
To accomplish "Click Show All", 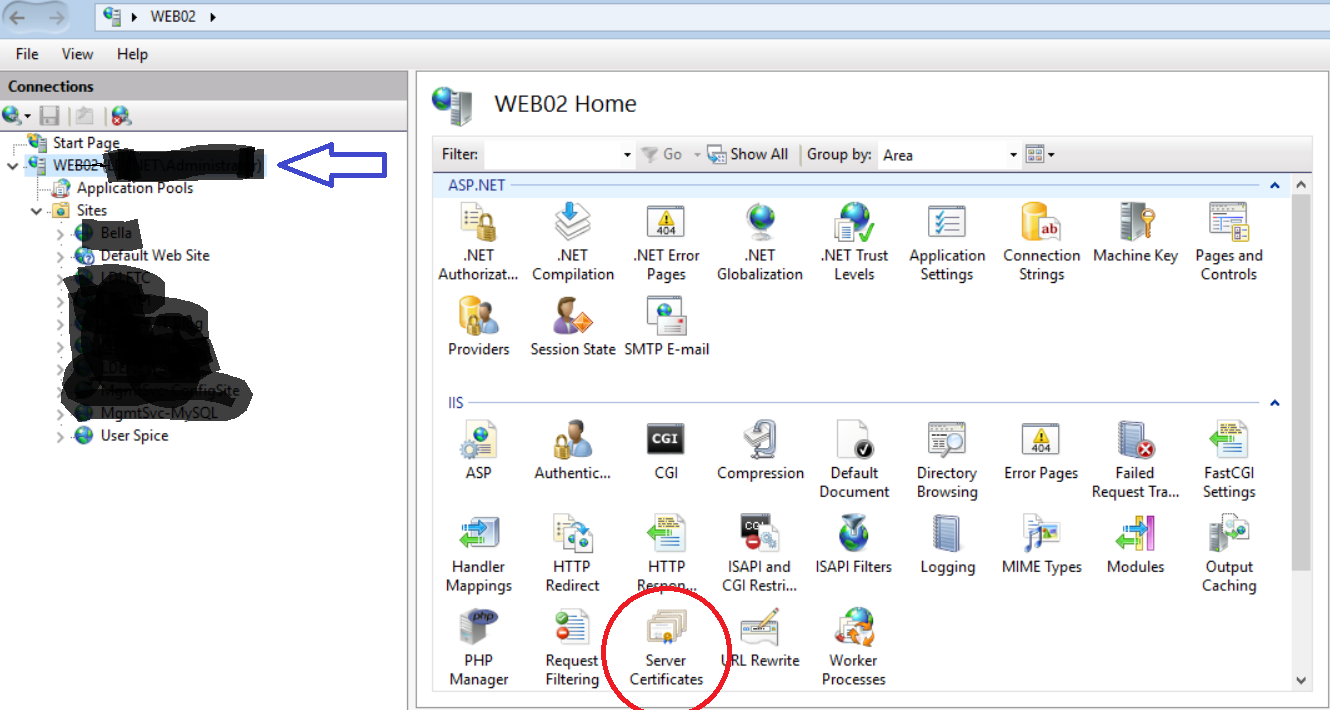I will coord(748,154).
